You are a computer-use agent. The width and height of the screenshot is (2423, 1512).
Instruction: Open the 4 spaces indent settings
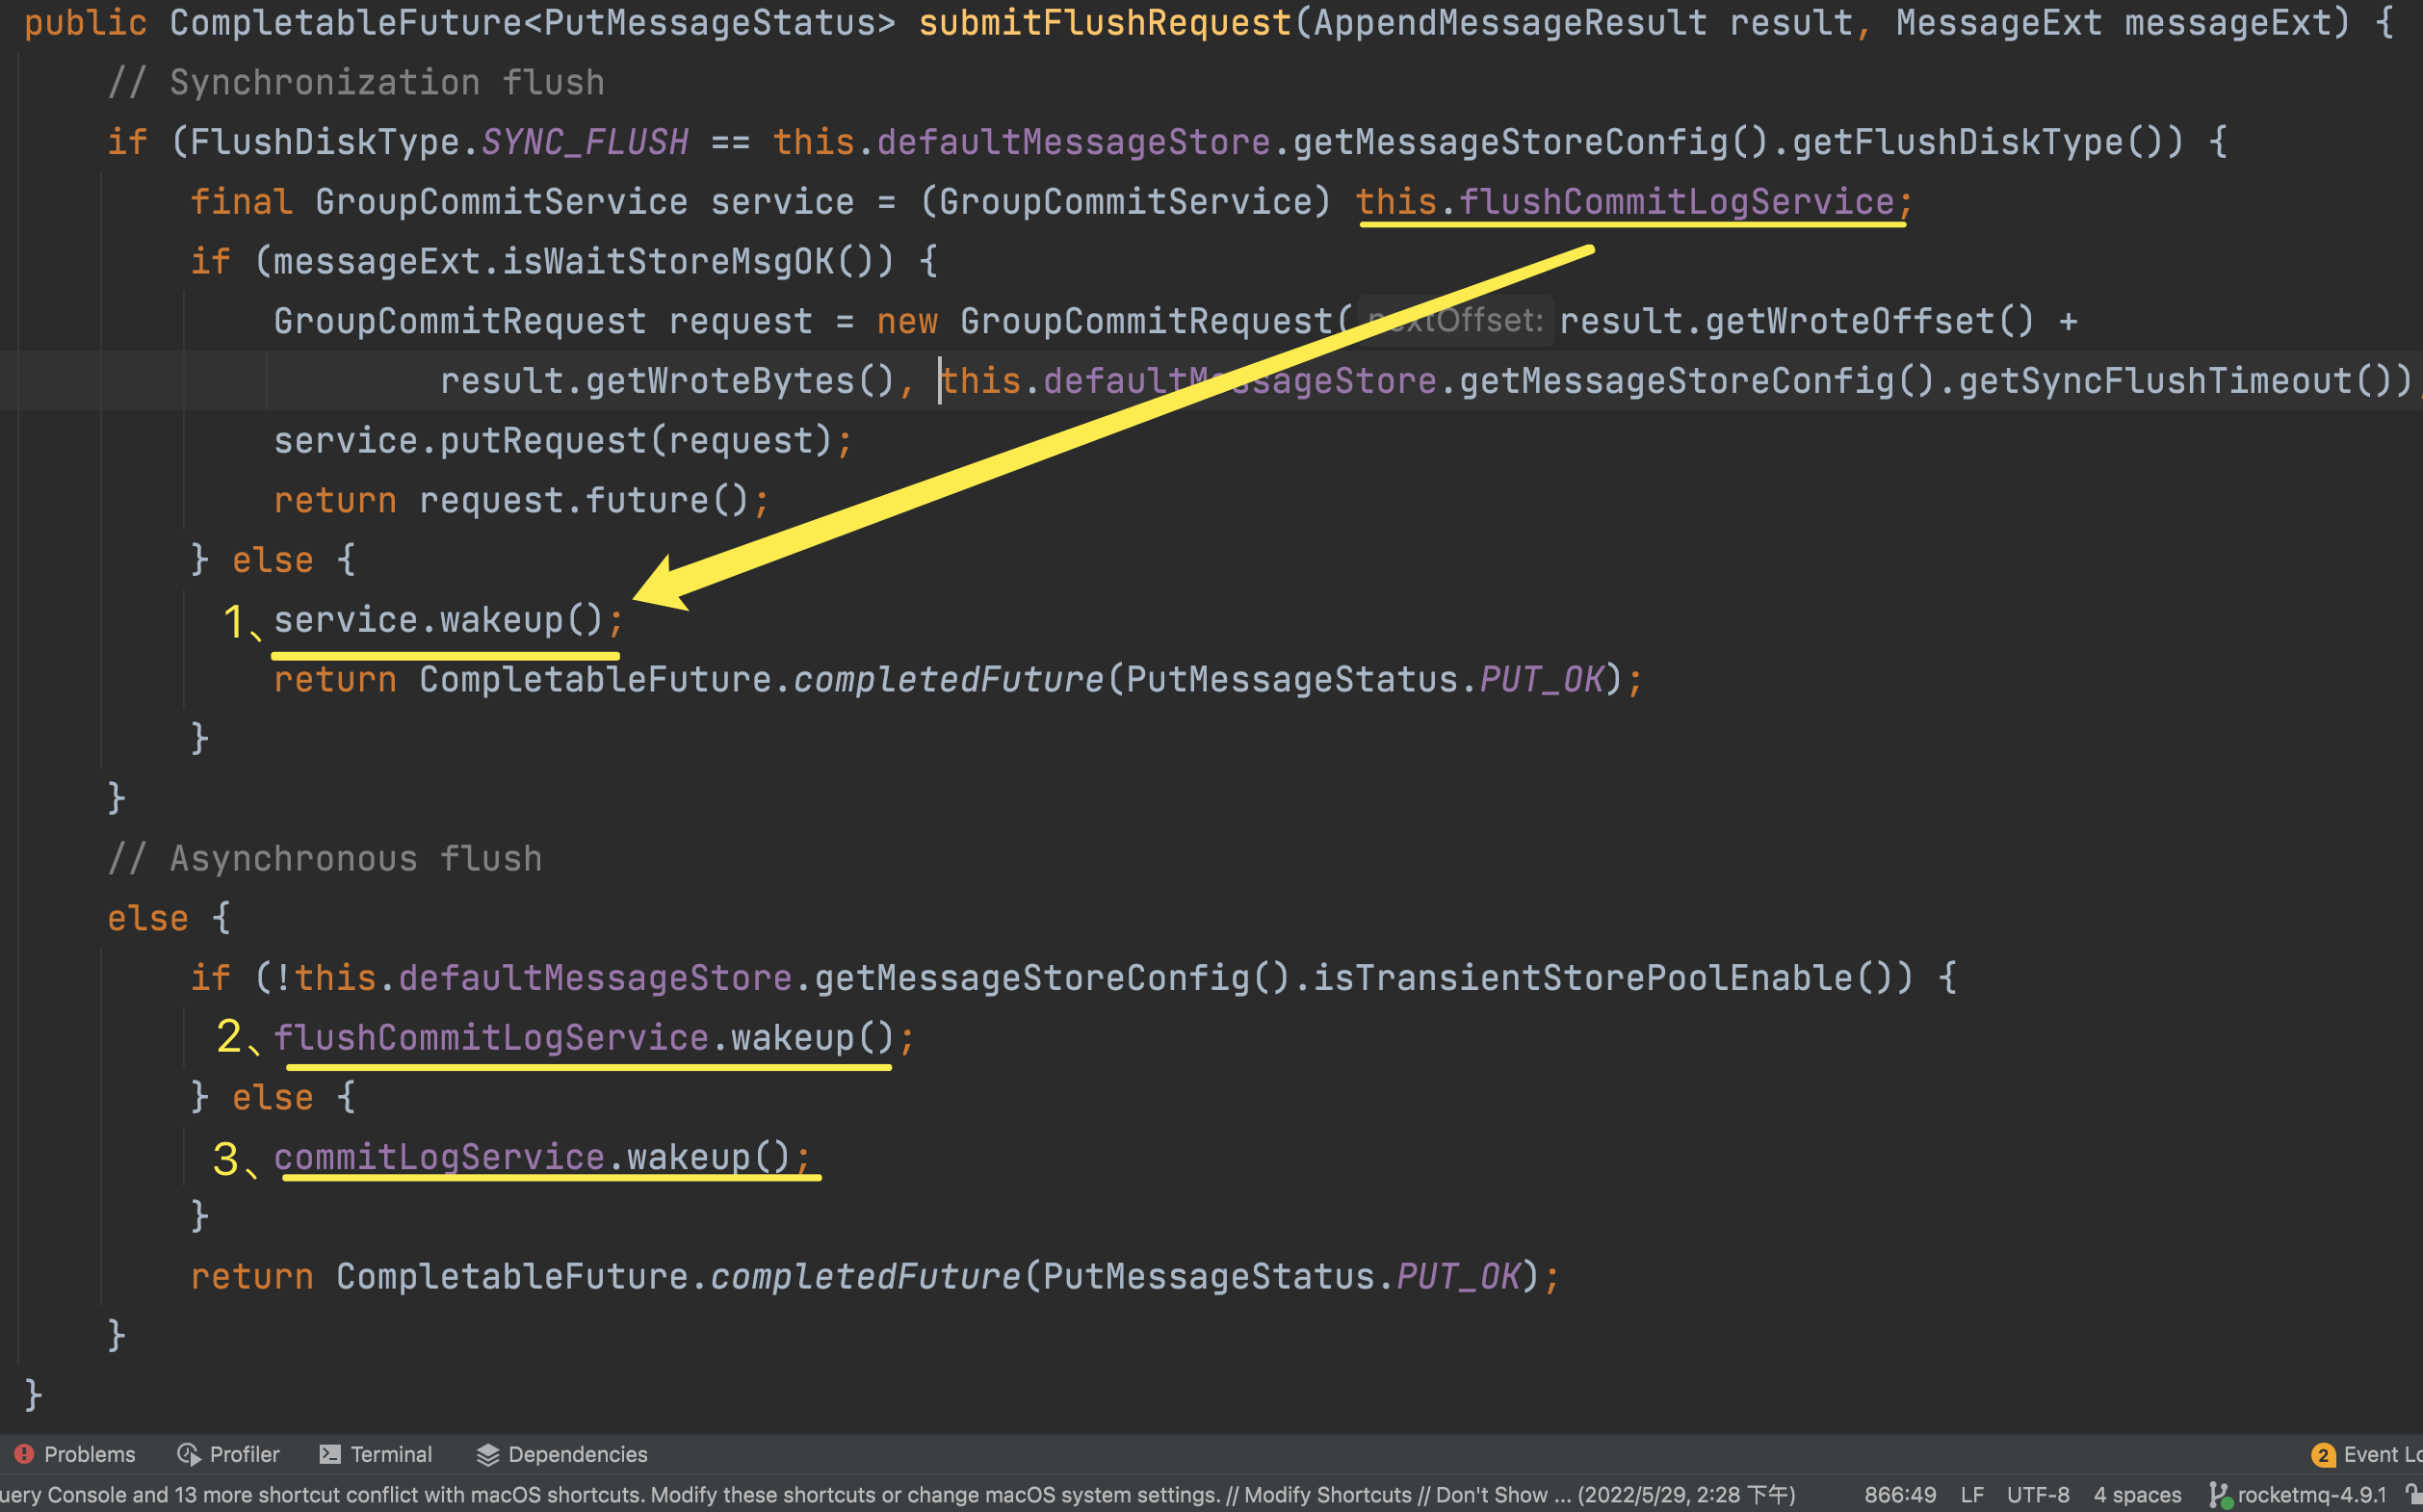pos(2137,1494)
